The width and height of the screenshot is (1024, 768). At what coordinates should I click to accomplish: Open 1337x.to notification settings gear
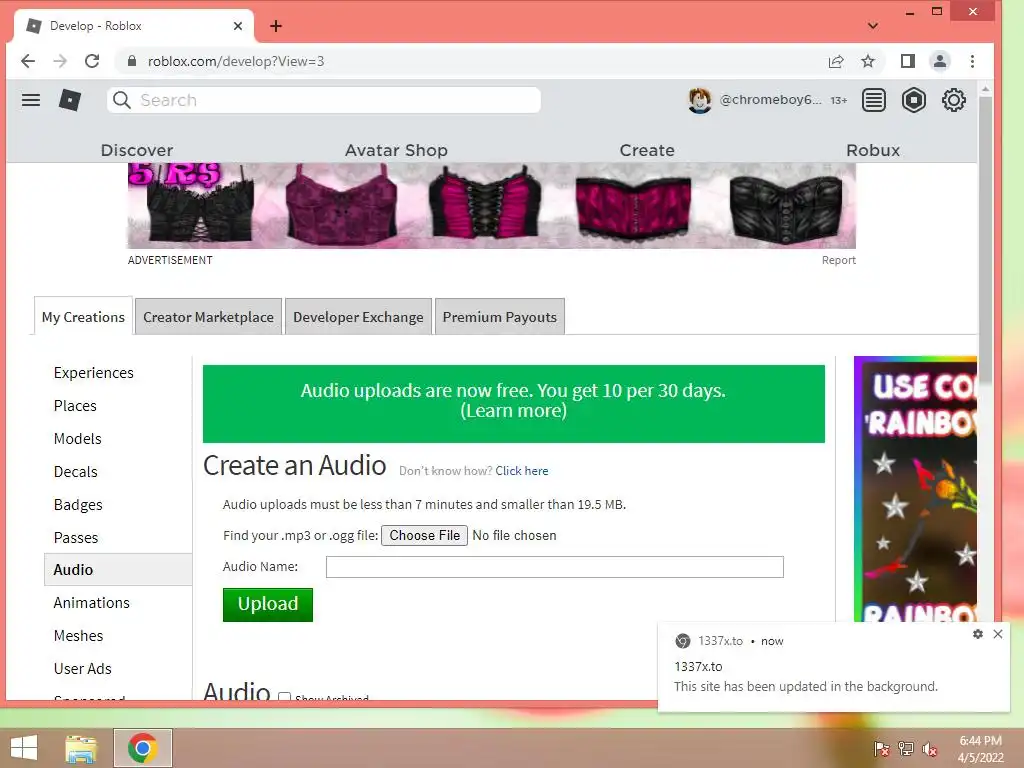[x=978, y=634]
